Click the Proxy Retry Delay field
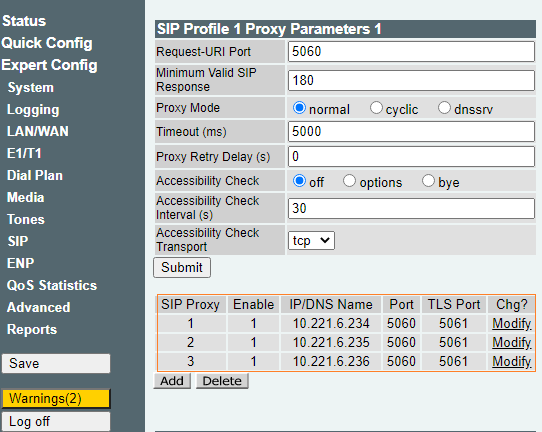 (x=411, y=157)
